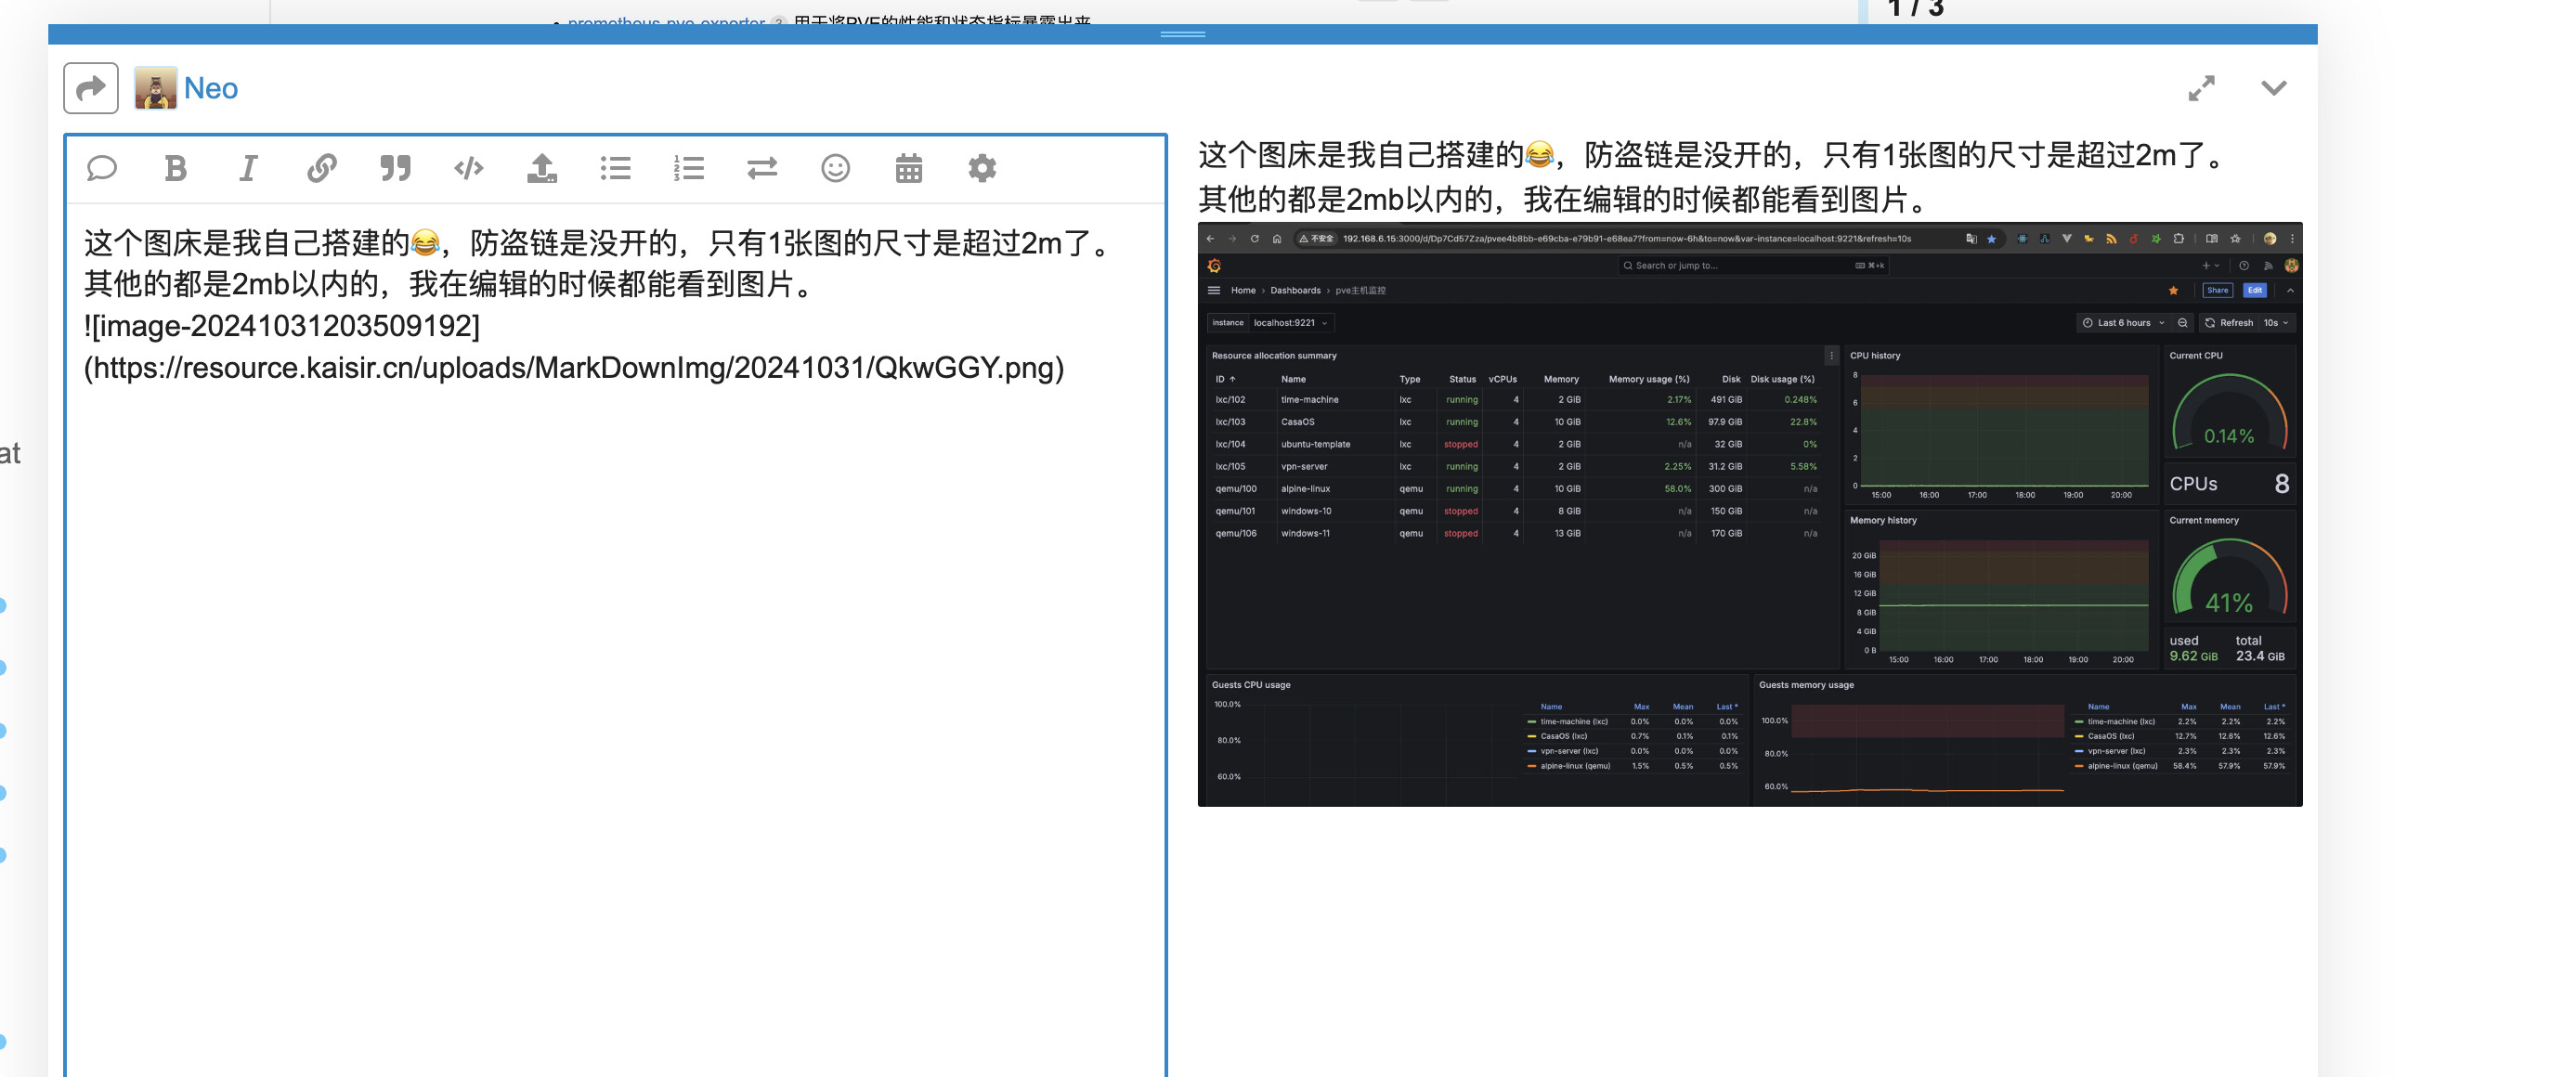Open the emoji picker smiley icon

(x=835, y=168)
